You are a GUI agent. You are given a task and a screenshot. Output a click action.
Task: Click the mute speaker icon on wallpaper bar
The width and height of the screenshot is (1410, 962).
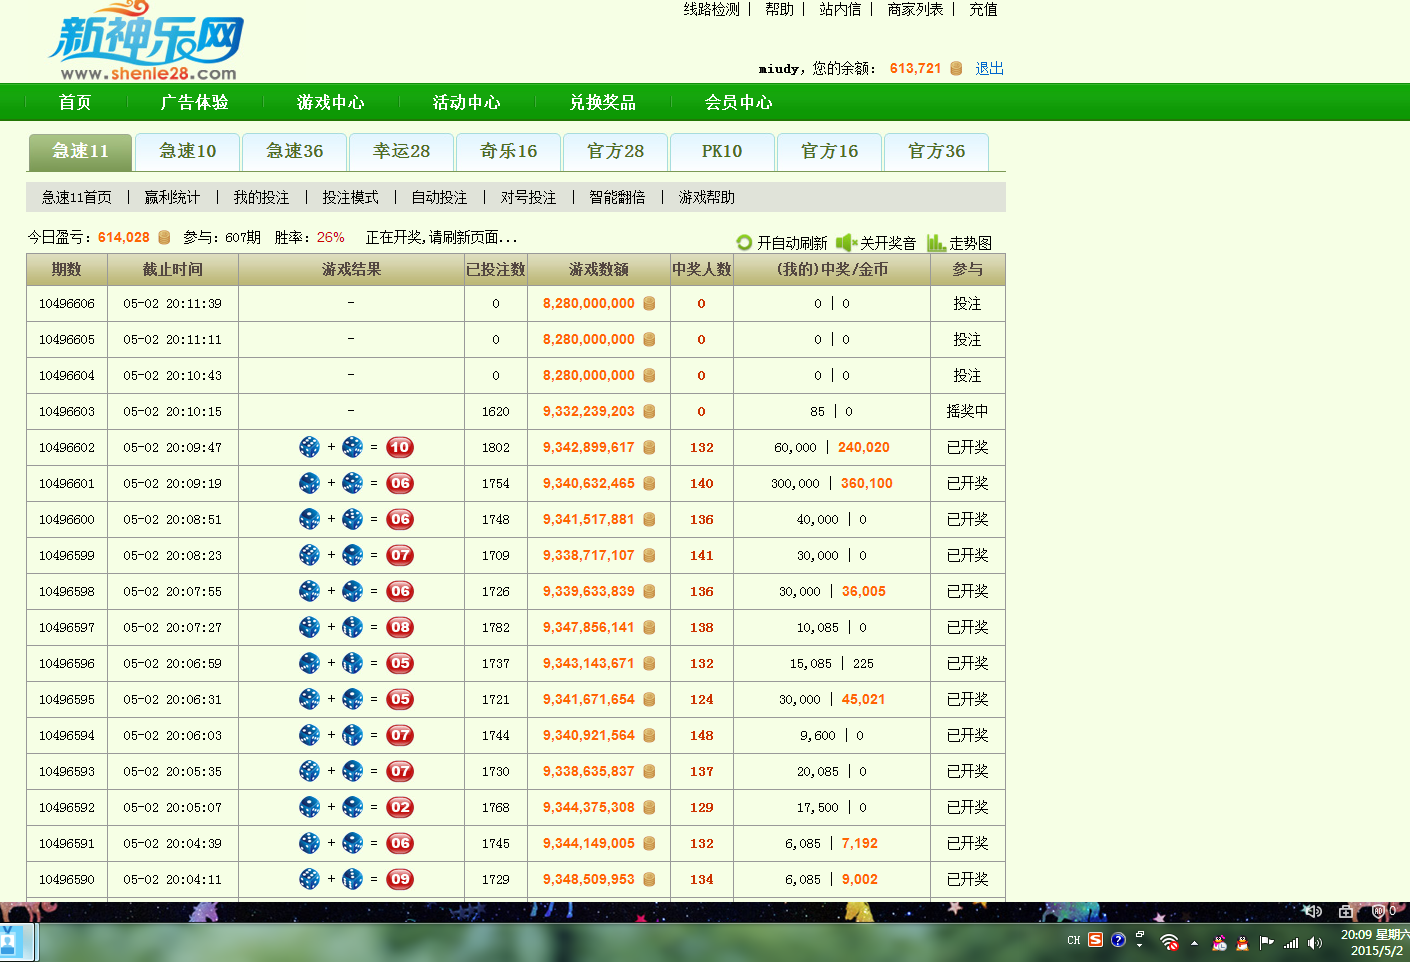1312,911
